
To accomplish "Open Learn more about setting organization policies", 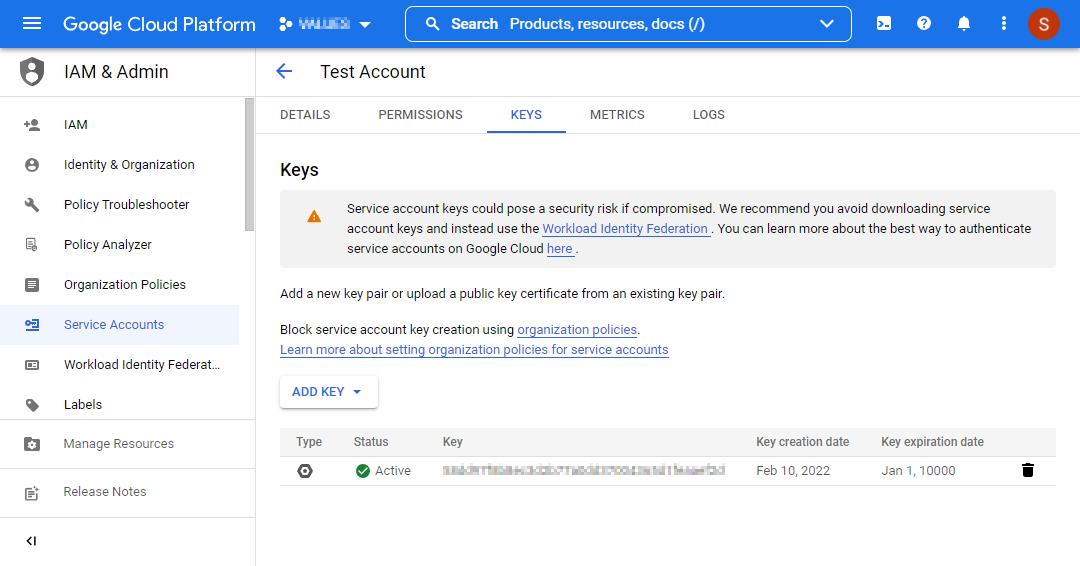I will (474, 350).
